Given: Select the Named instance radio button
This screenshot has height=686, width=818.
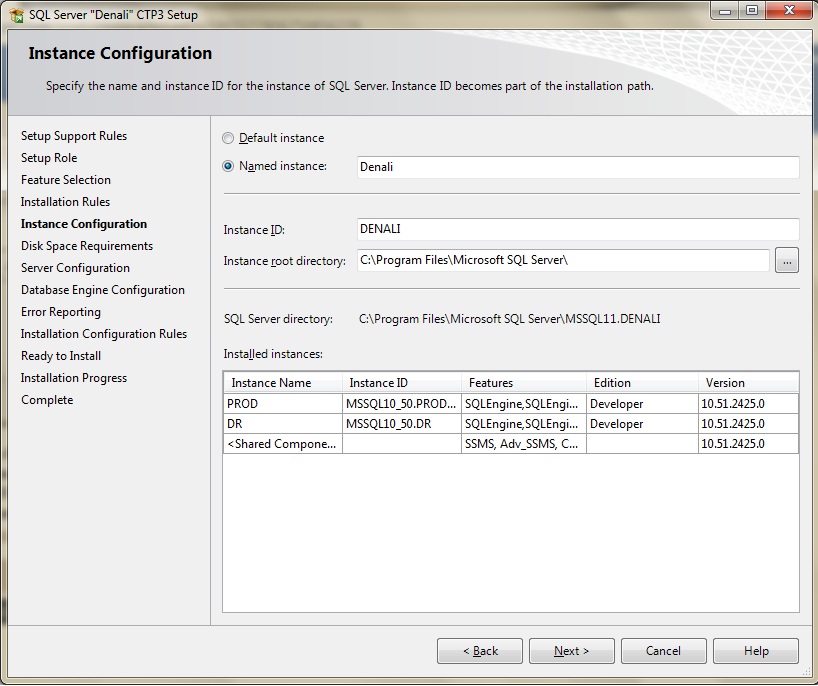Looking at the screenshot, I should tap(229, 167).
